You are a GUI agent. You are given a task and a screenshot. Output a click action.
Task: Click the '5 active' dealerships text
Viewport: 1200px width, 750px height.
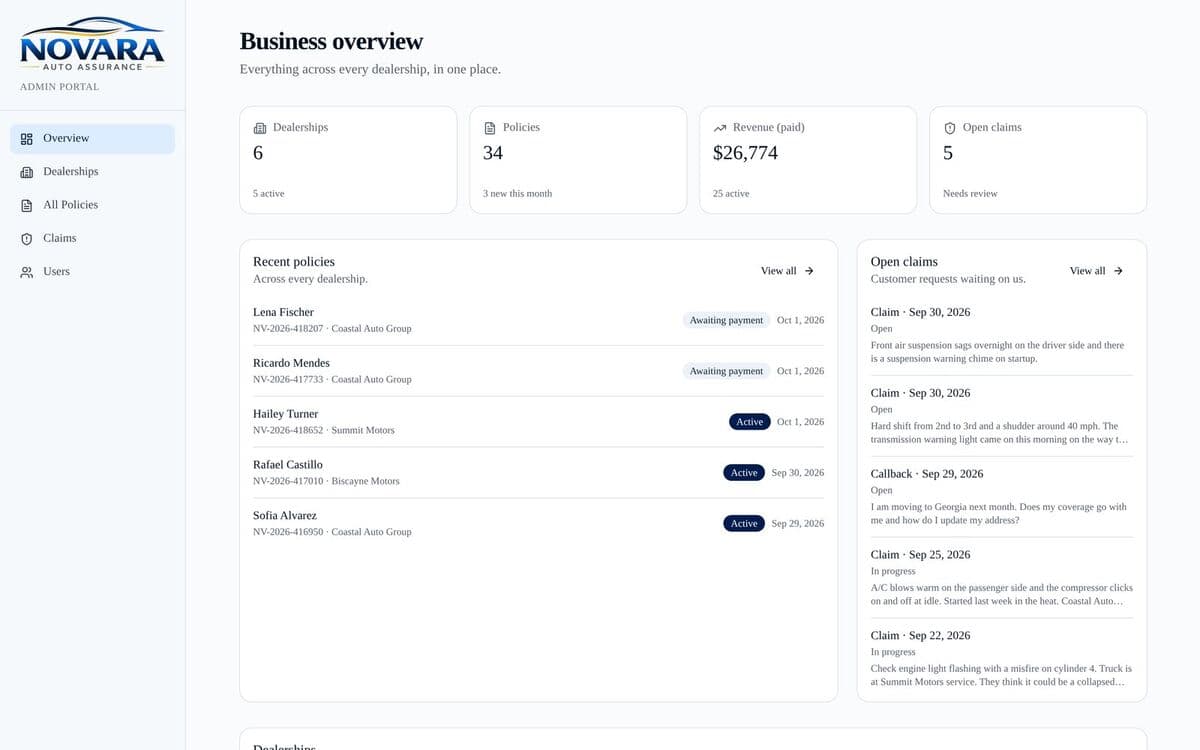coord(269,194)
